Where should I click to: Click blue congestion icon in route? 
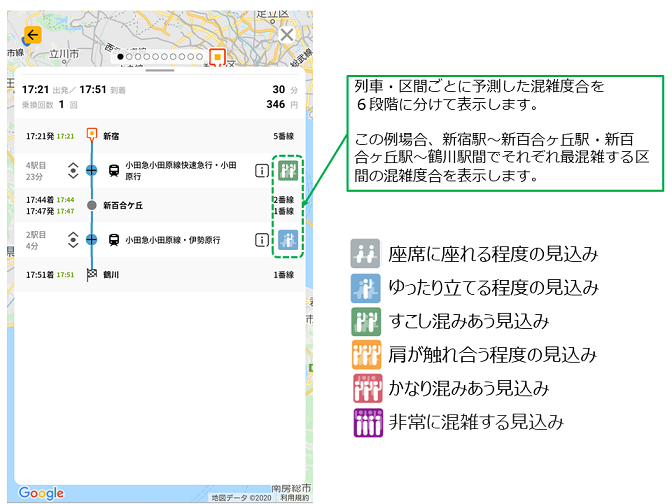tap(288, 240)
